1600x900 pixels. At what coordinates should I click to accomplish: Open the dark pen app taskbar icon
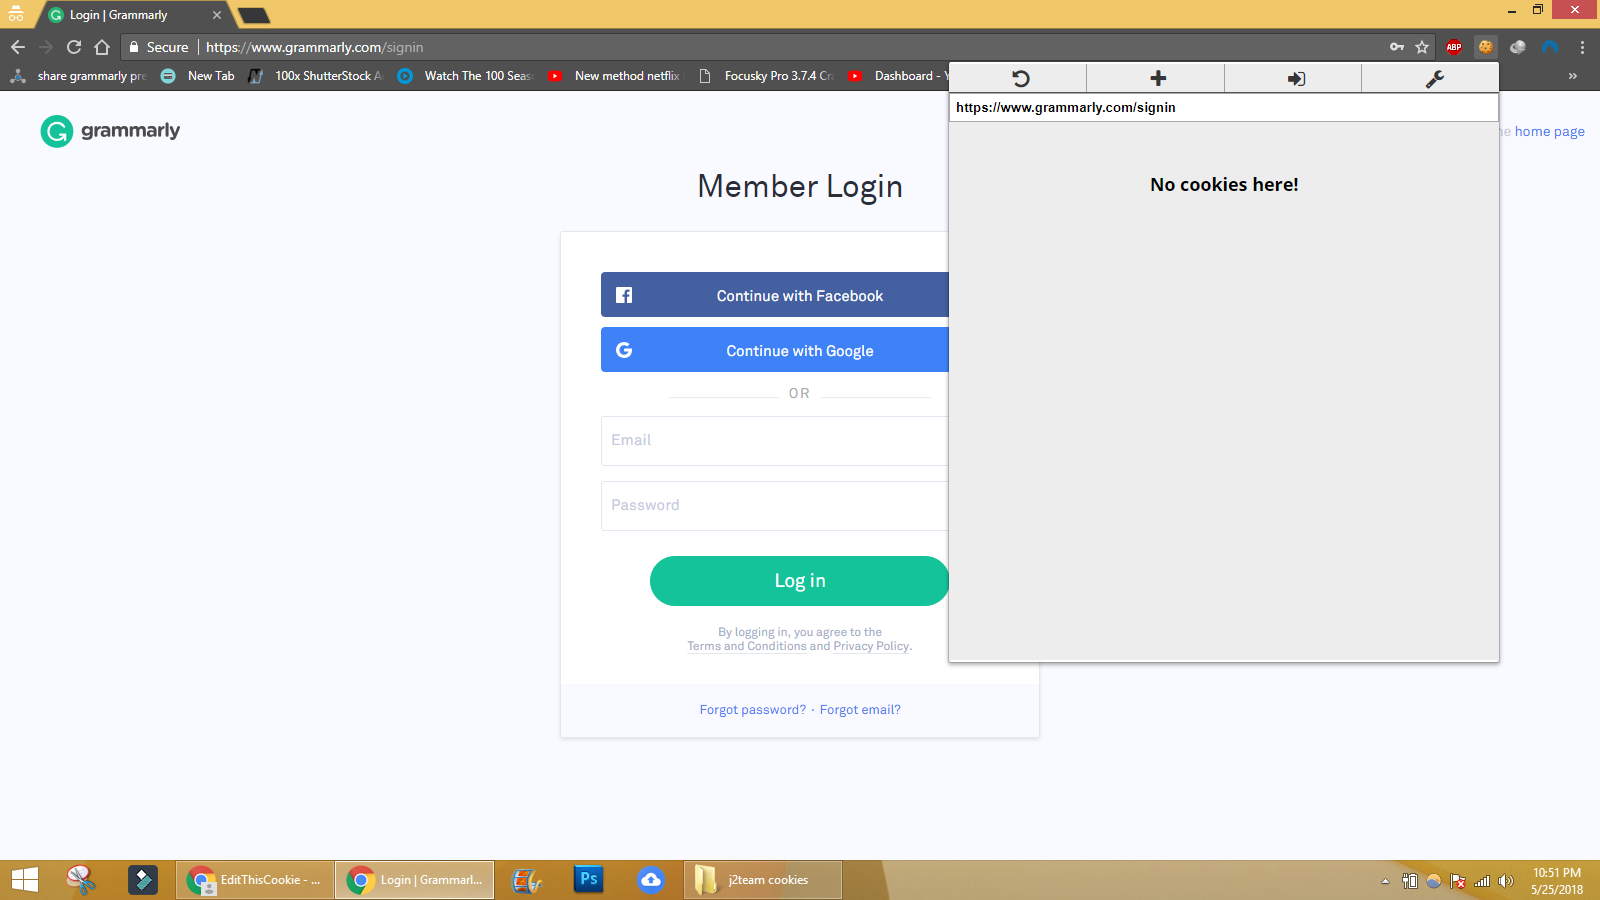(x=143, y=880)
